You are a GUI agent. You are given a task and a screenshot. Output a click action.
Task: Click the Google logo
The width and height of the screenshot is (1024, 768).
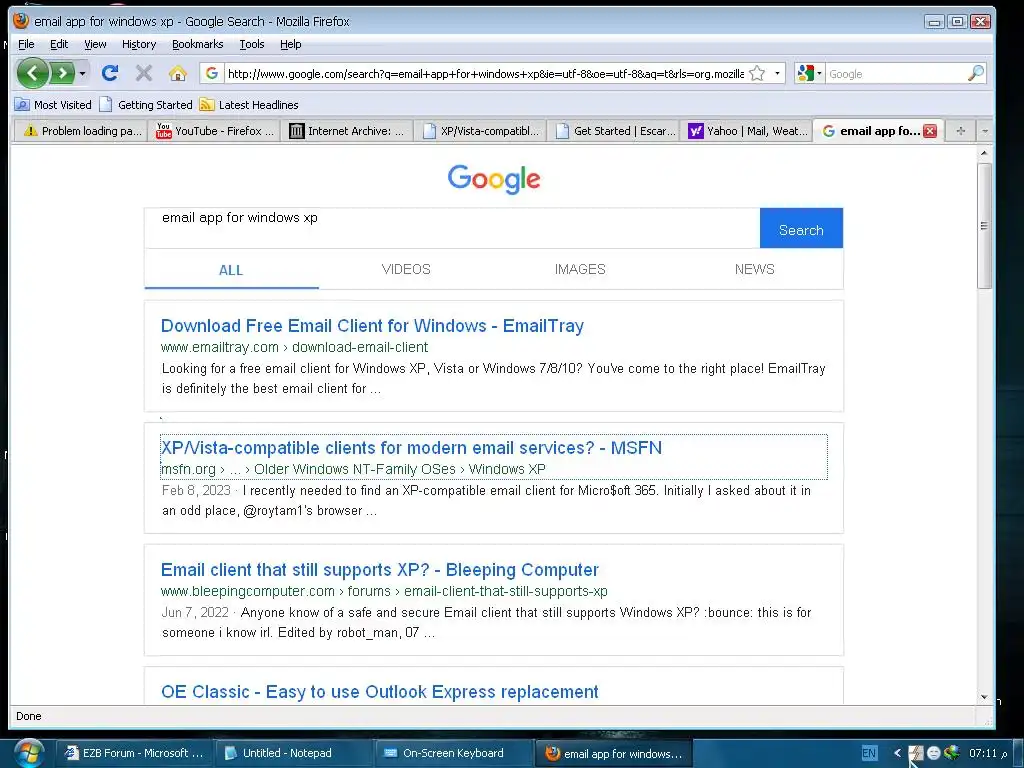(494, 178)
